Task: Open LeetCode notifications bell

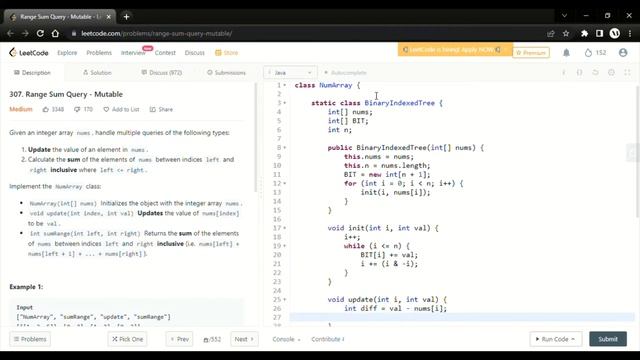Action: (566, 53)
